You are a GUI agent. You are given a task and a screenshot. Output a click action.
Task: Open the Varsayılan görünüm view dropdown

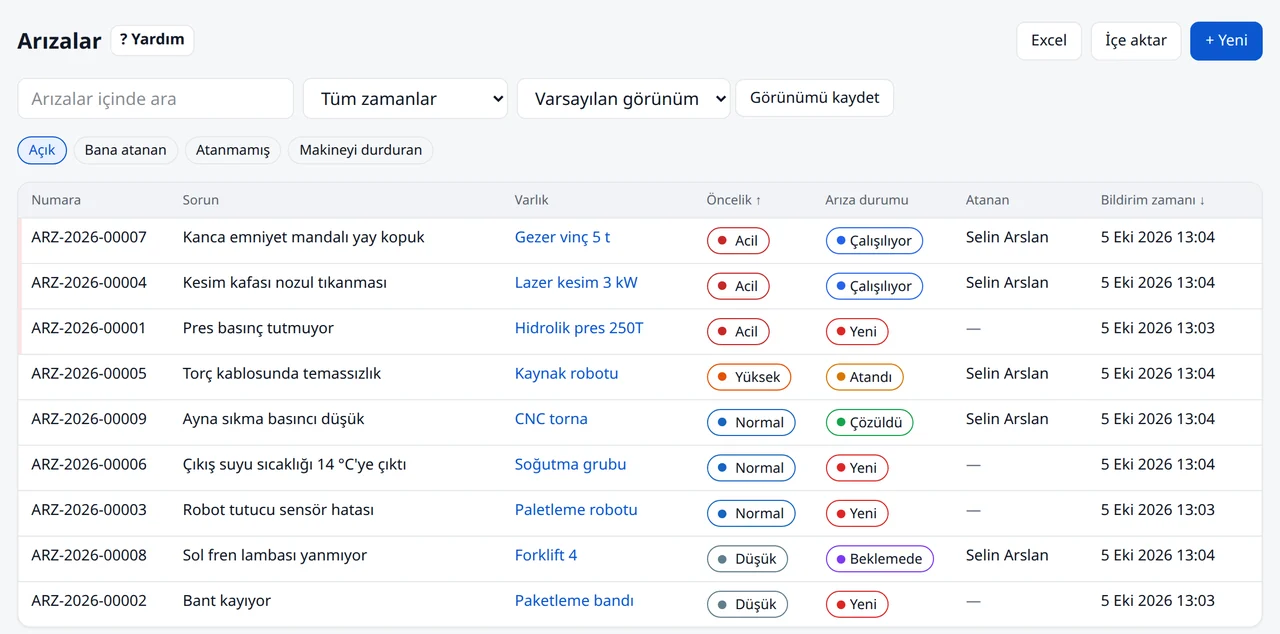click(624, 99)
